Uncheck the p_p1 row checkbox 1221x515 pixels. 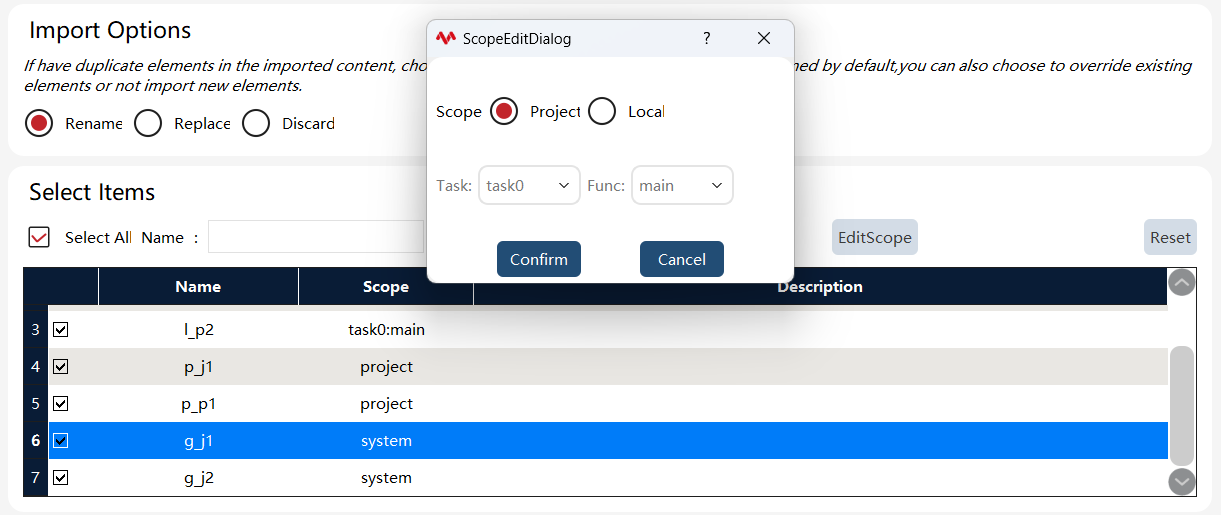point(60,403)
